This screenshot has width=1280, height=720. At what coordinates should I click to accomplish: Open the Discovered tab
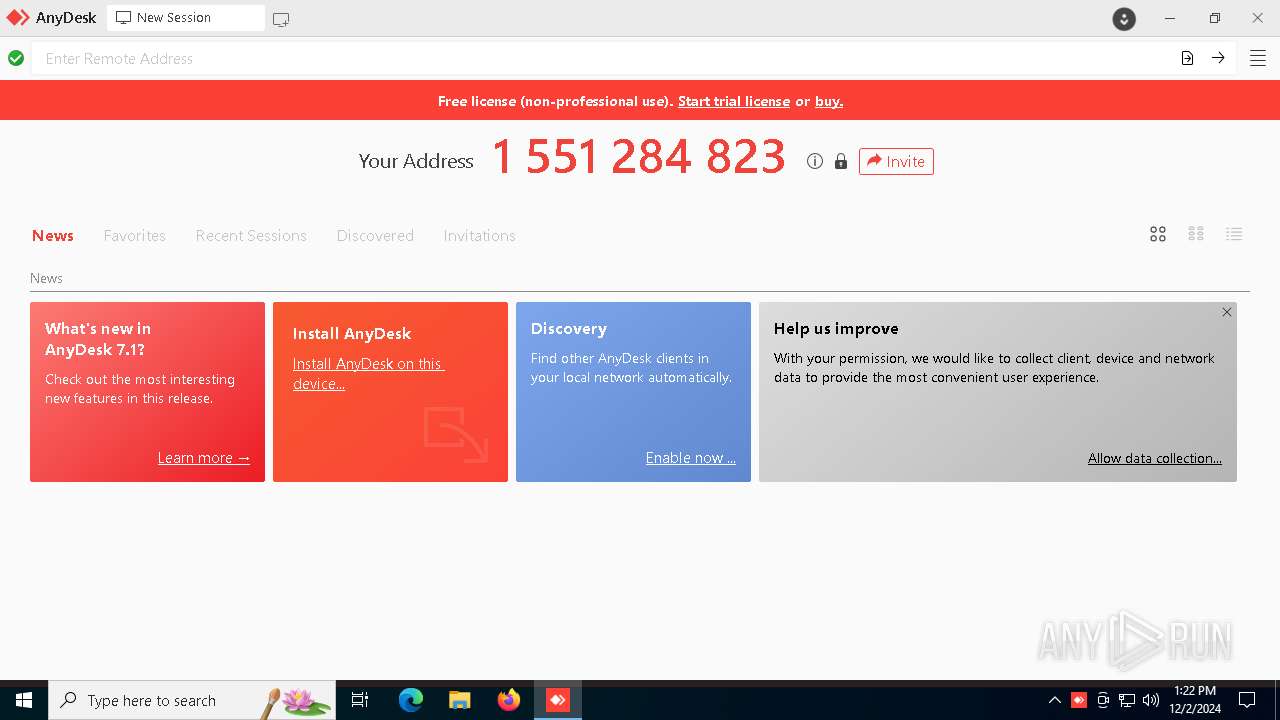375,236
